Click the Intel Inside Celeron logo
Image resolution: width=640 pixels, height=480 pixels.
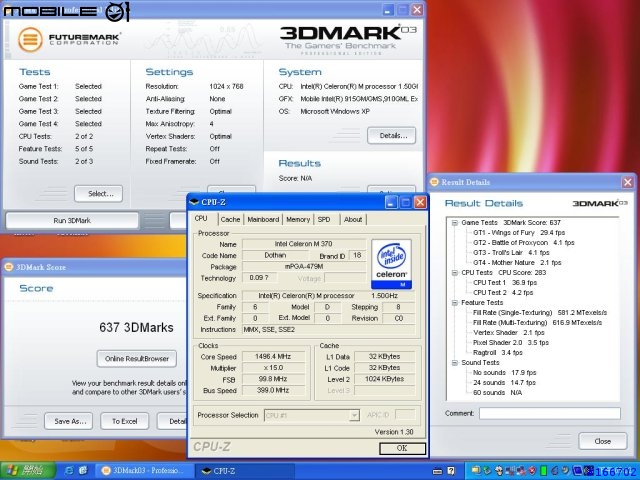pyautogui.click(x=391, y=264)
